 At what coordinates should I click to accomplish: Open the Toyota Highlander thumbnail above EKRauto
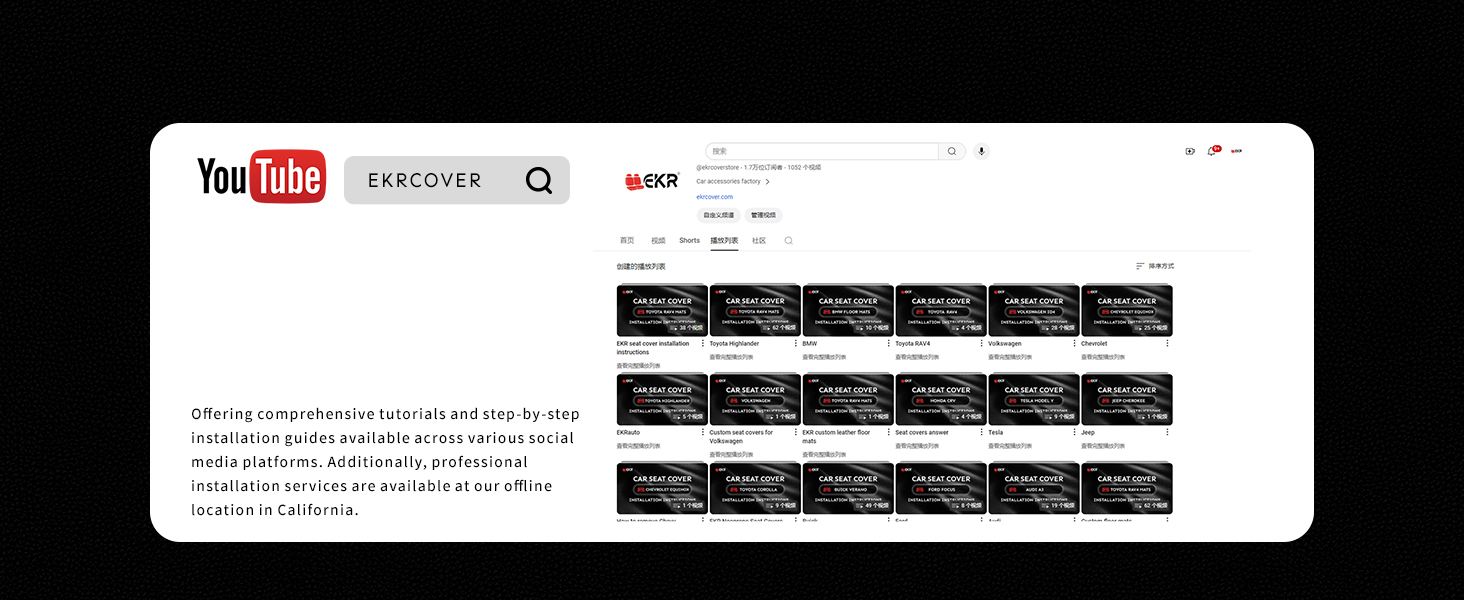click(662, 399)
